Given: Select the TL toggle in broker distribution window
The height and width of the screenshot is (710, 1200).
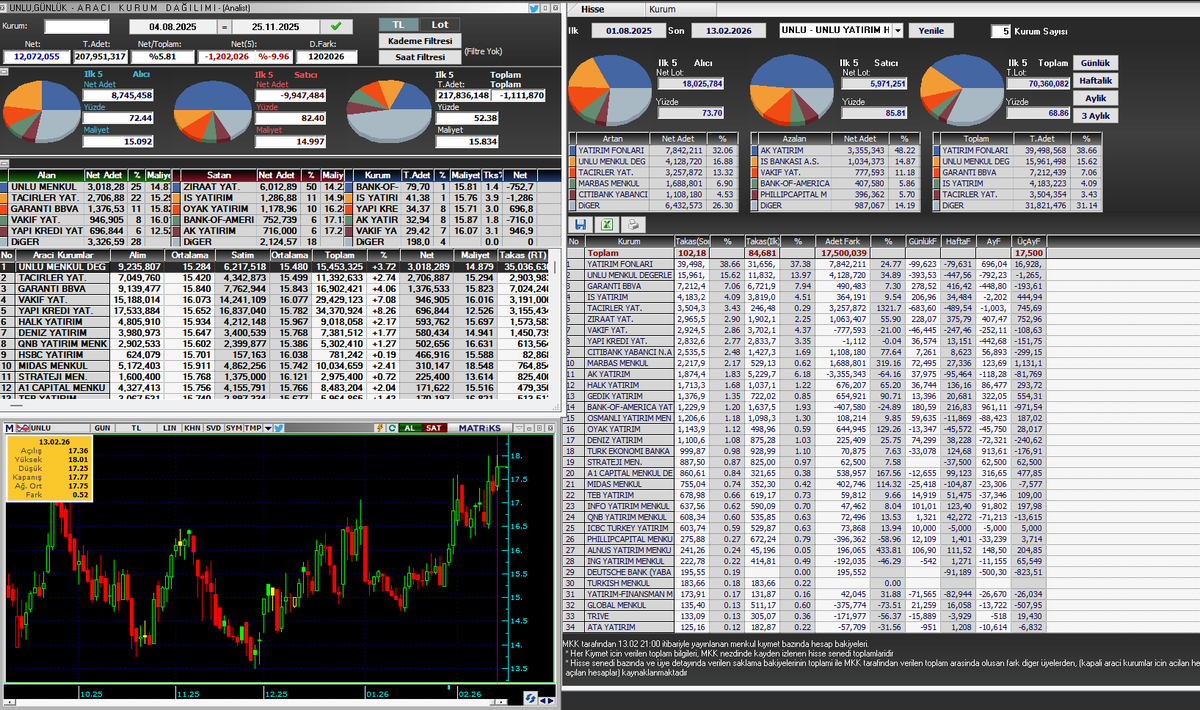Looking at the screenshot, I should coord(399,24).
